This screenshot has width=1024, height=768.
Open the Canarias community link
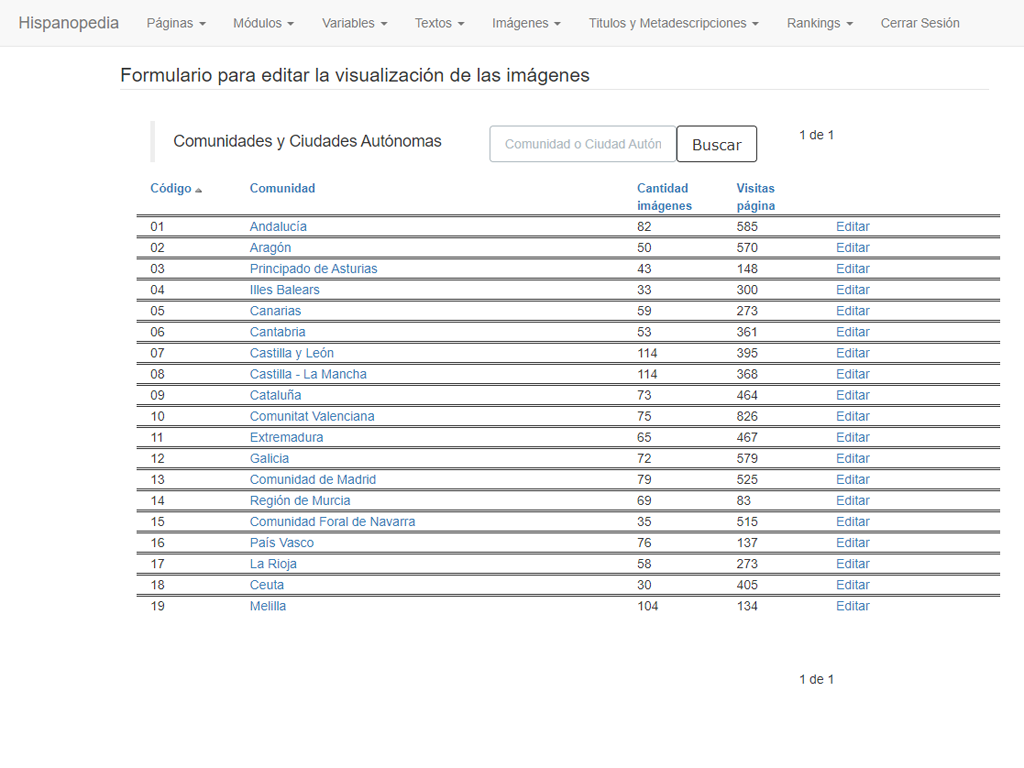tap(276, 311)
